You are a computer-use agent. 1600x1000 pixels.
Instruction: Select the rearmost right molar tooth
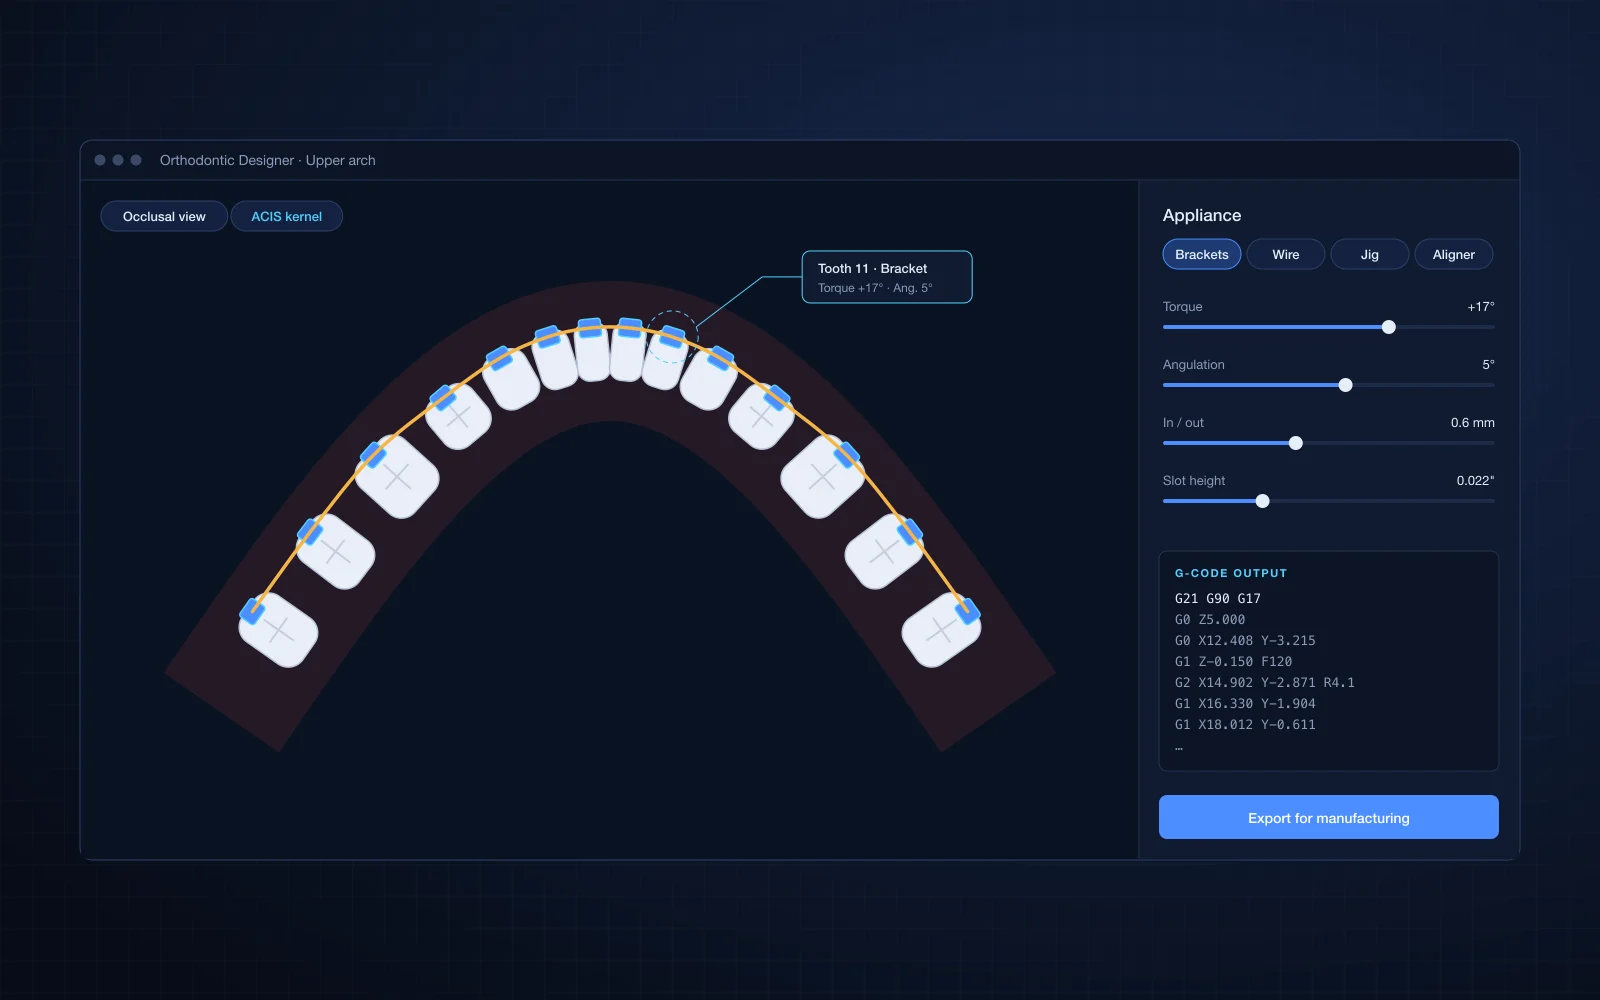pos(941,630)
